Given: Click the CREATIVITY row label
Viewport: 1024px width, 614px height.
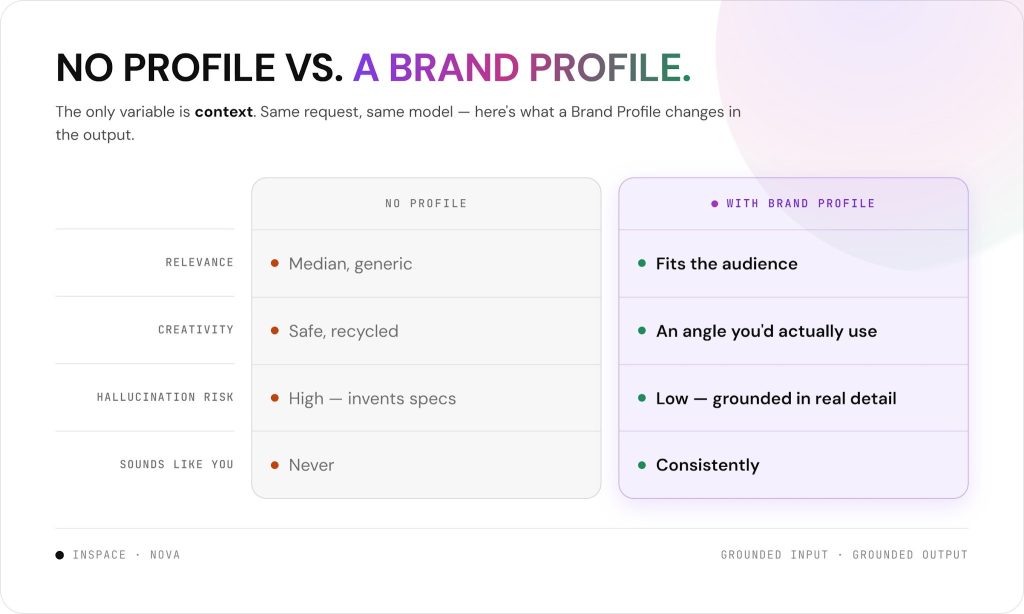Looking at the screenshot, I should click(x=196, y=329).
